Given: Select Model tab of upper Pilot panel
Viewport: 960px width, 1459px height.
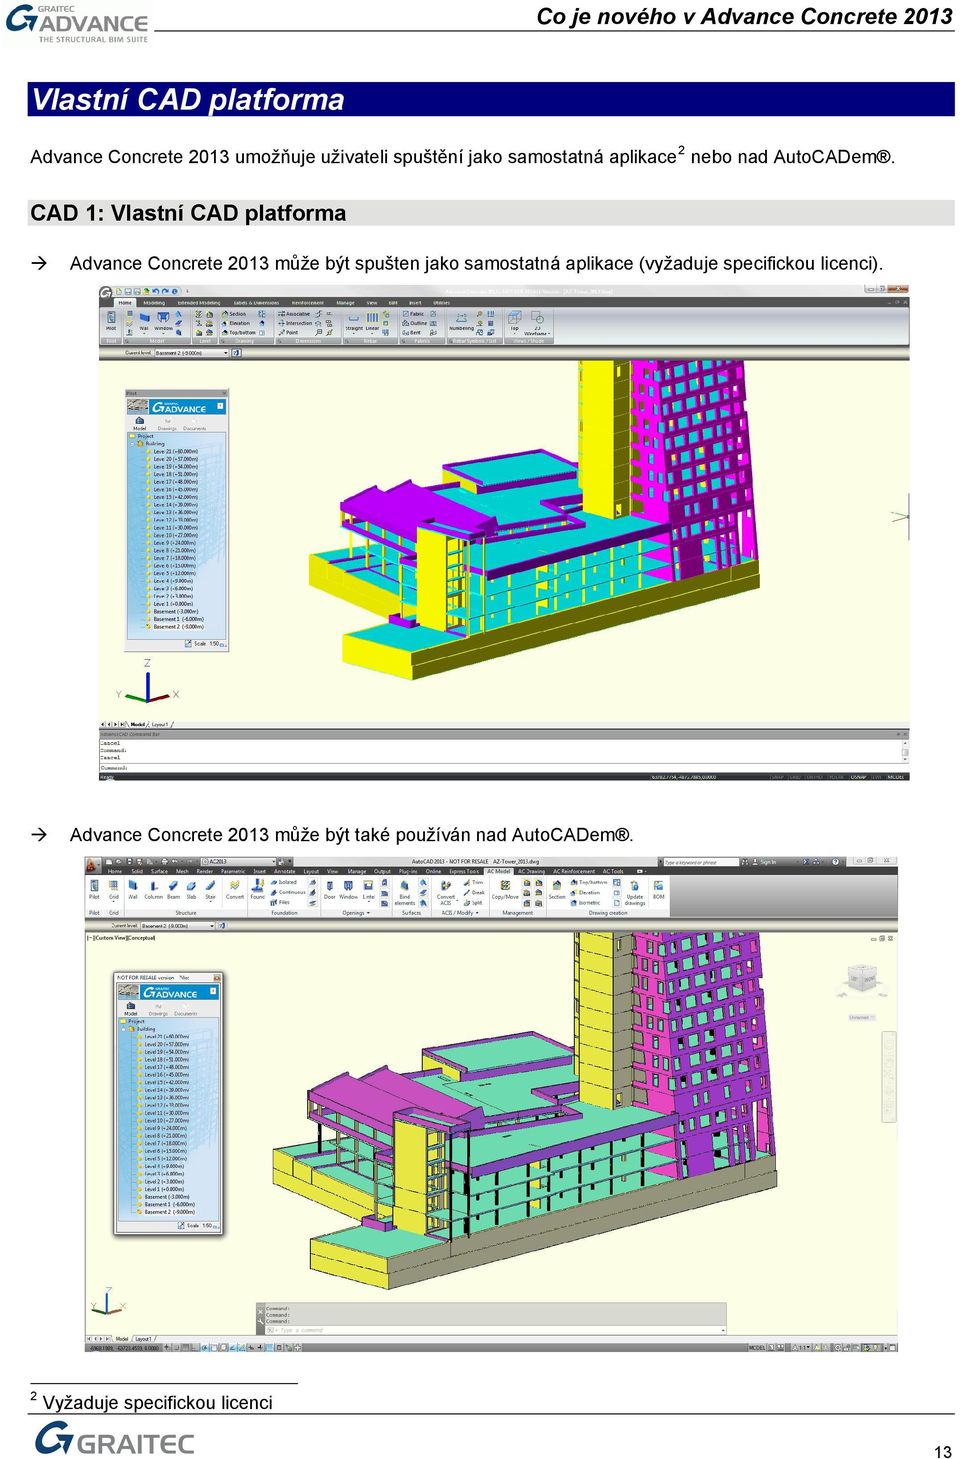Looking at the screenshot, I should pyautogui.click(x=139, y=424).
